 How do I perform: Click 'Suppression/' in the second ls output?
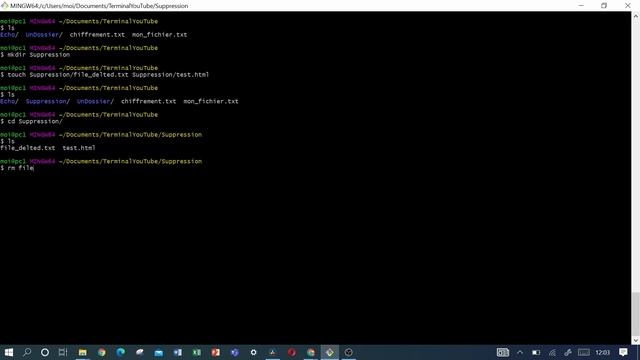tap(48, 101)
